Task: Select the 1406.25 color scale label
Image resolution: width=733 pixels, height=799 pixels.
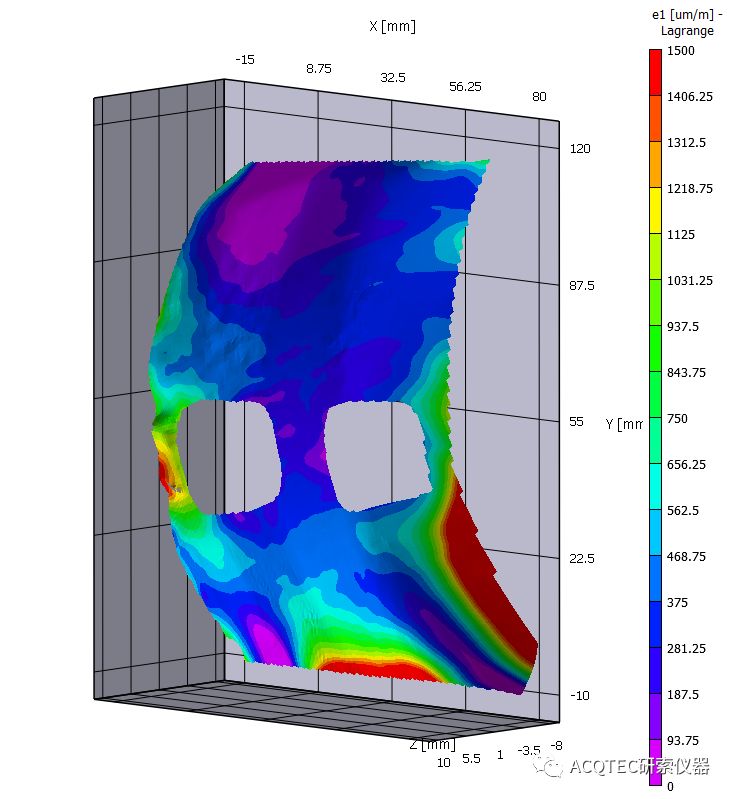Action: click(x=690, y=97)
